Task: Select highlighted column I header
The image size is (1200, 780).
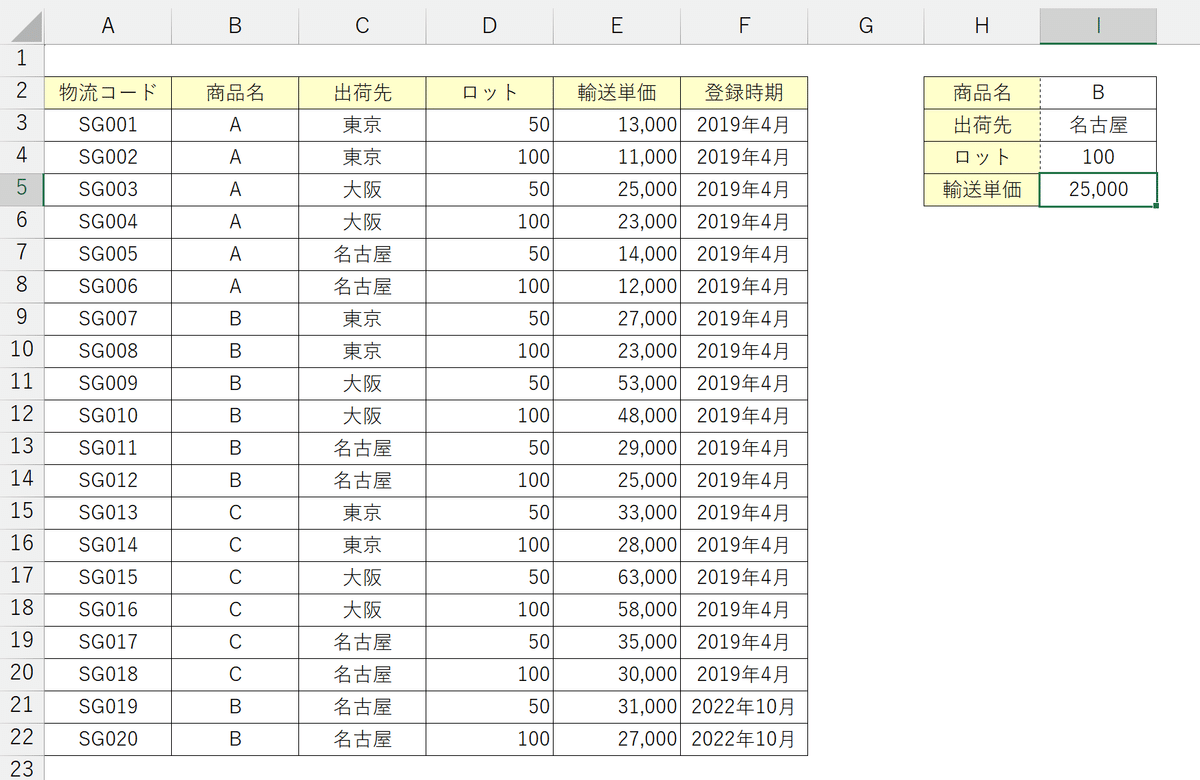Action: tap(1098, 26)
